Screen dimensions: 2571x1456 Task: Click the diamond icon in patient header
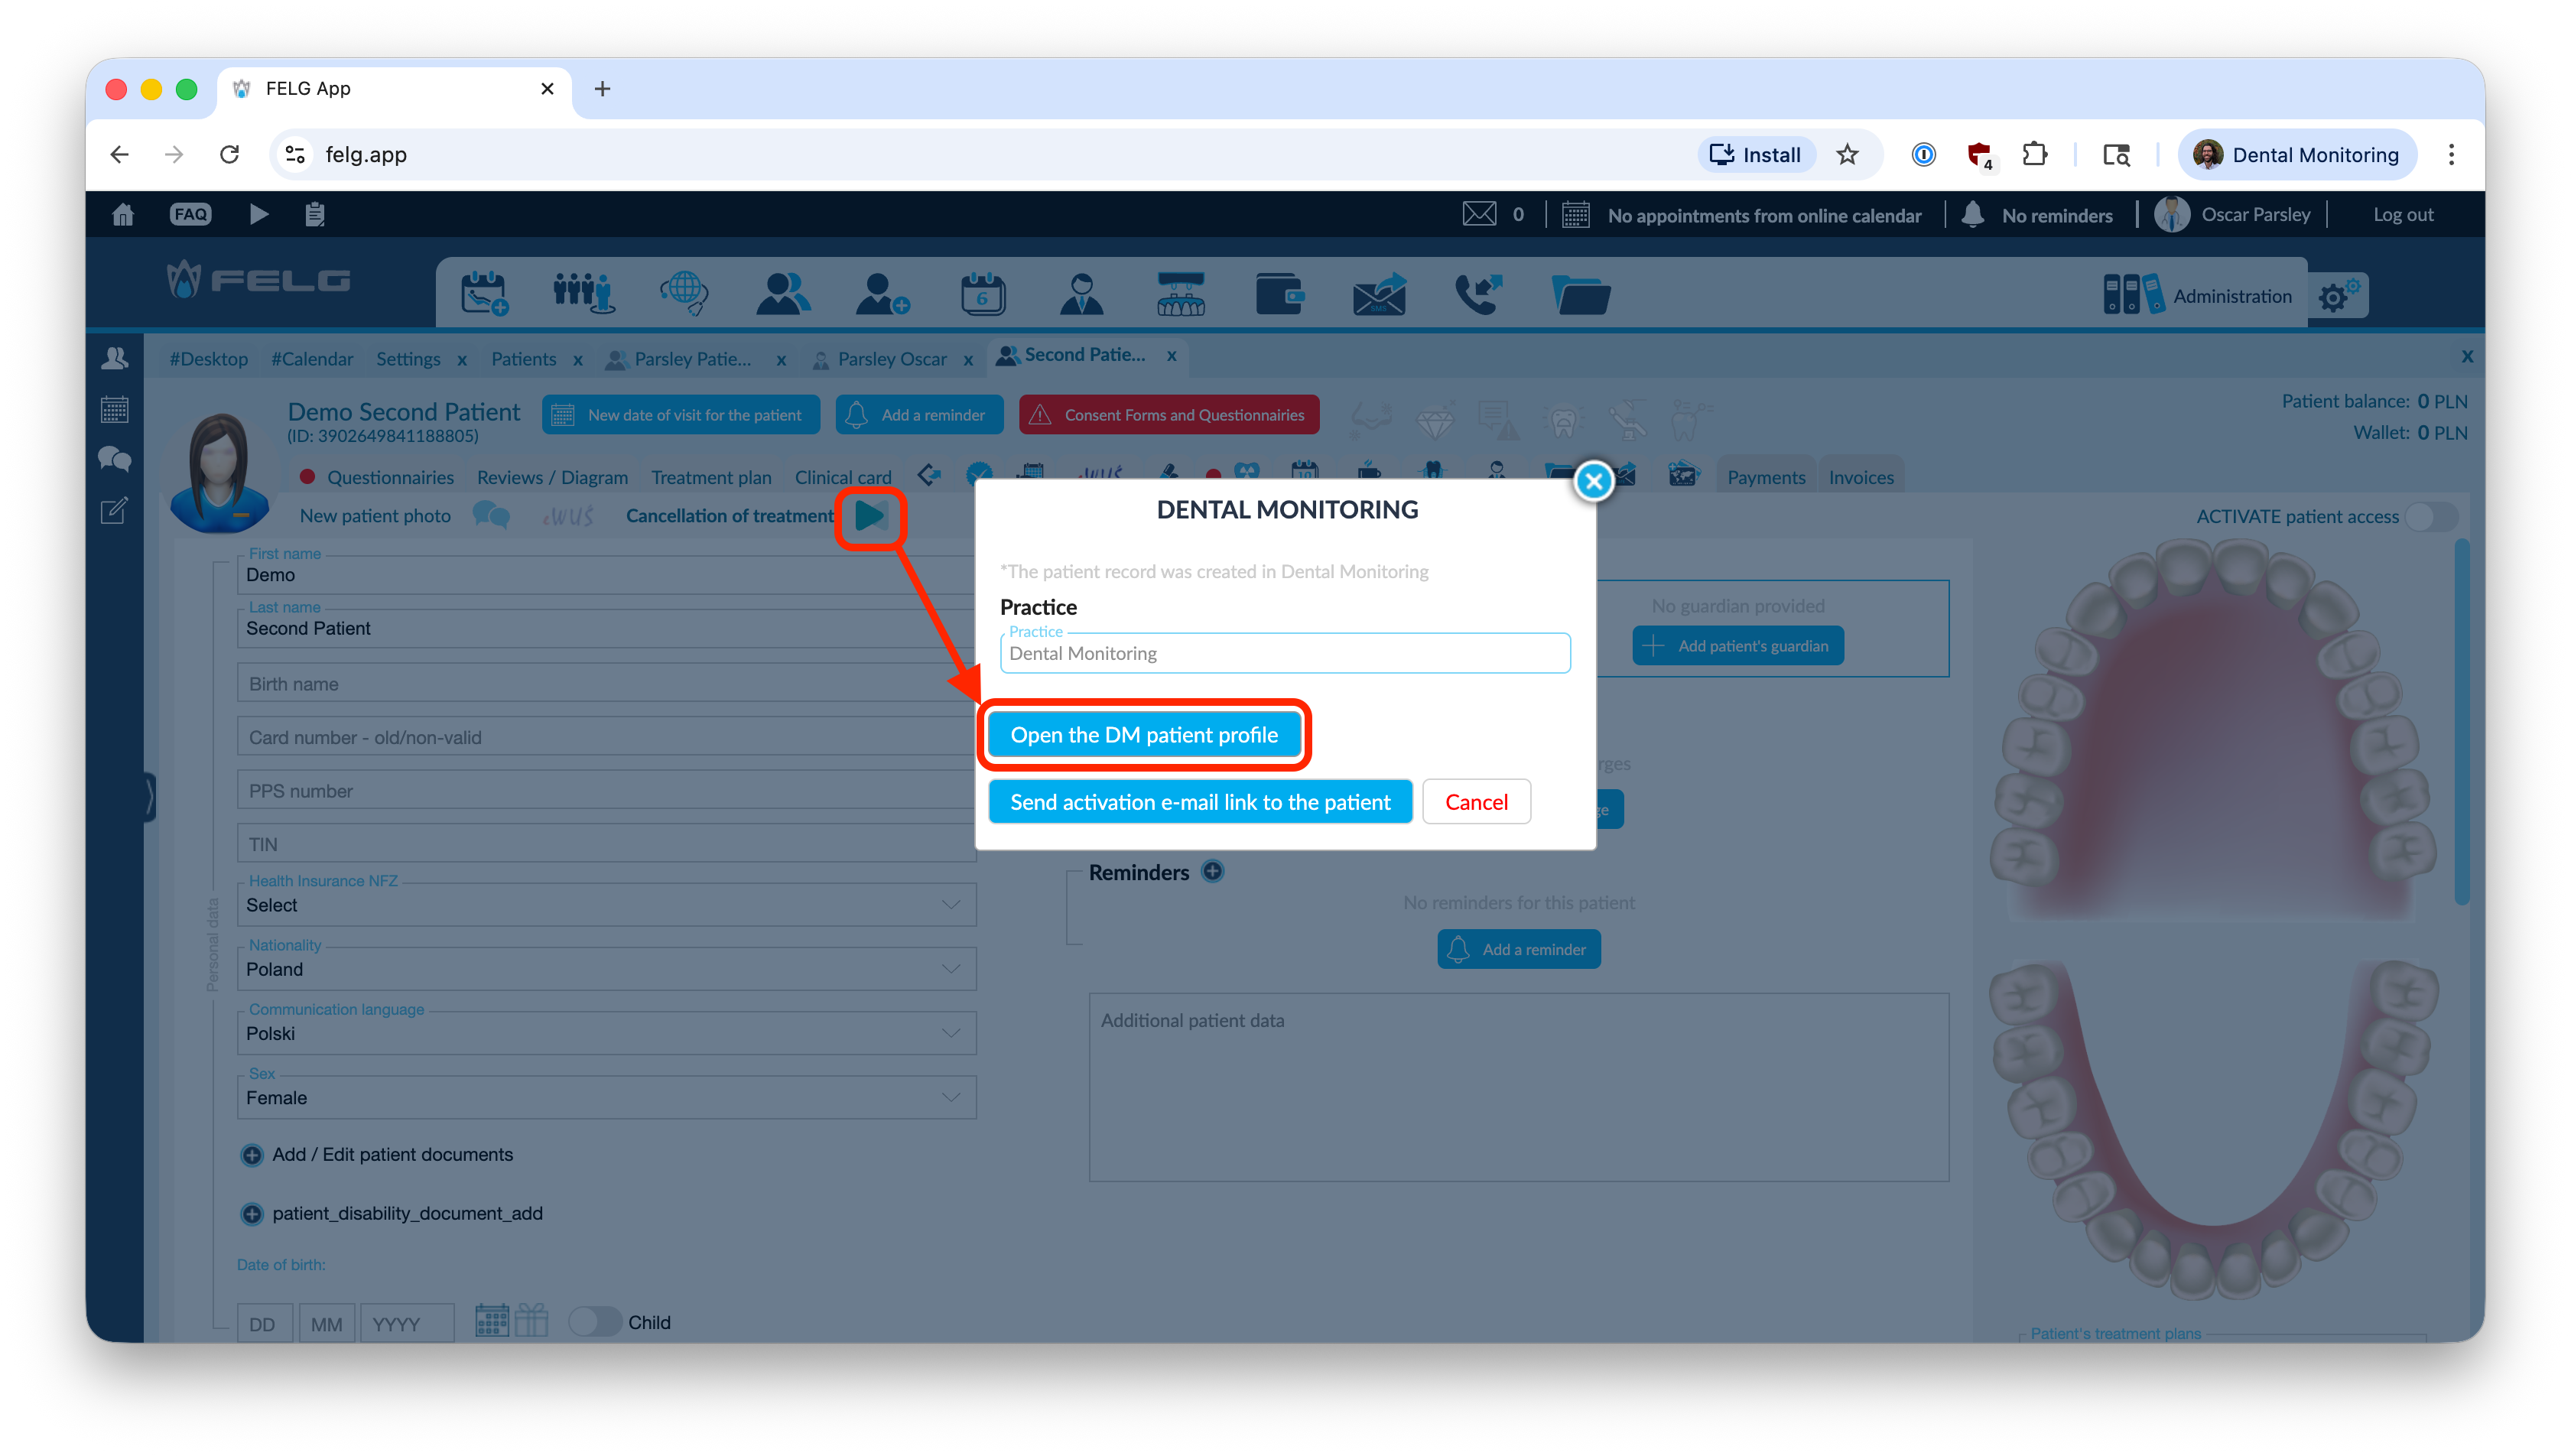click(x=1434, y=421)
